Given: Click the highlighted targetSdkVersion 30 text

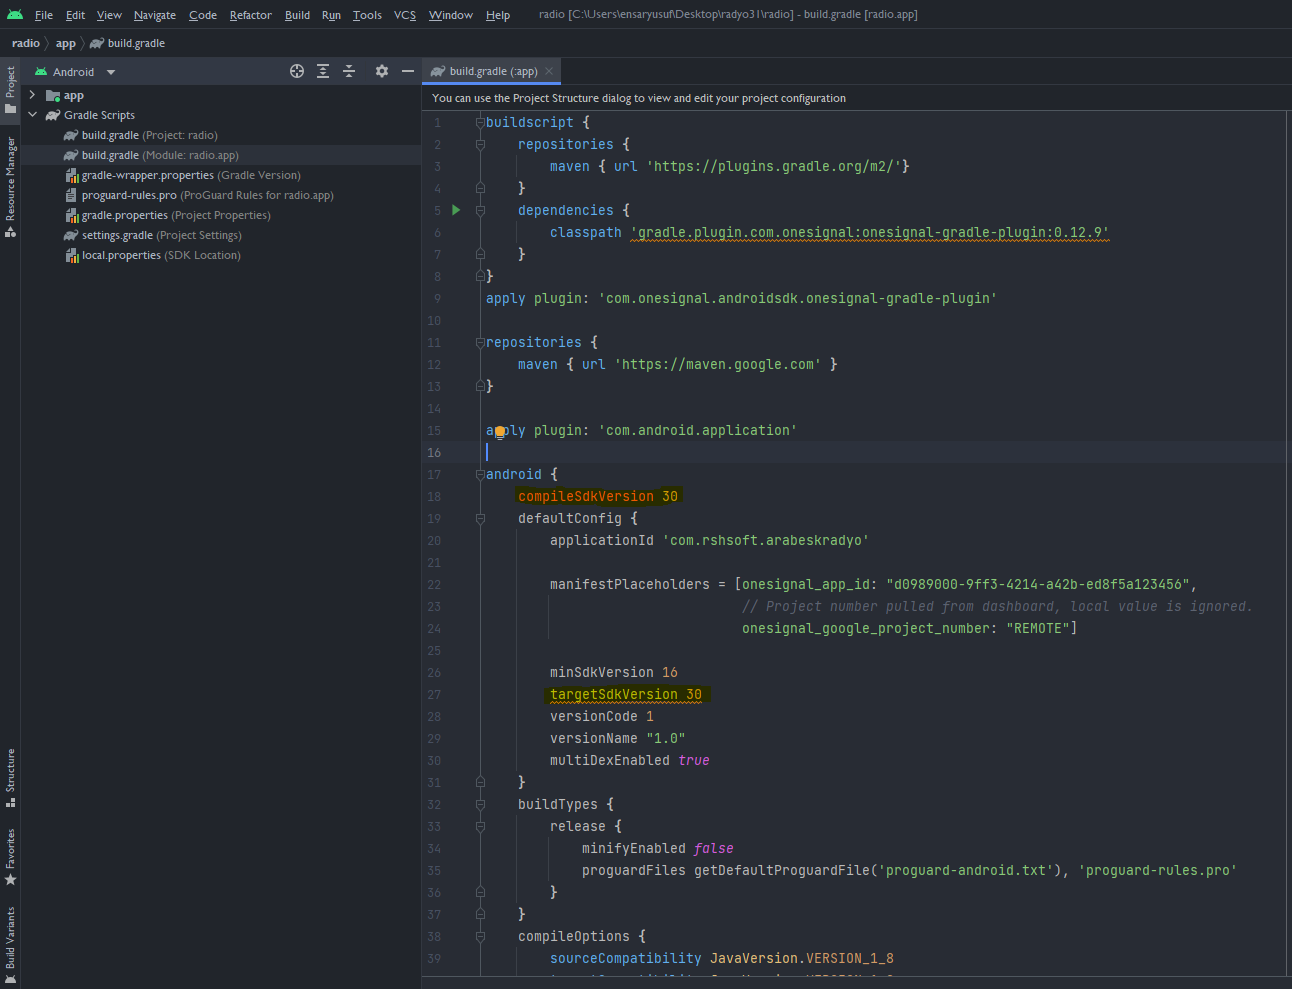Looking at the screenshot, I should point(626,694).
